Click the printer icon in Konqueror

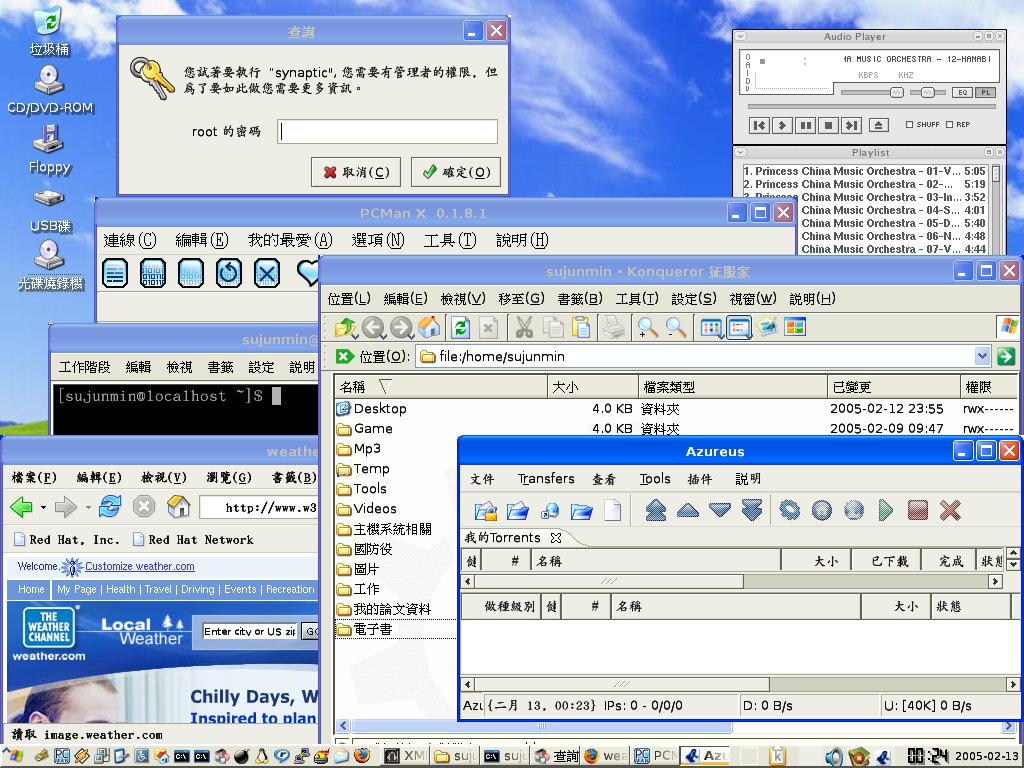(613, 327)
